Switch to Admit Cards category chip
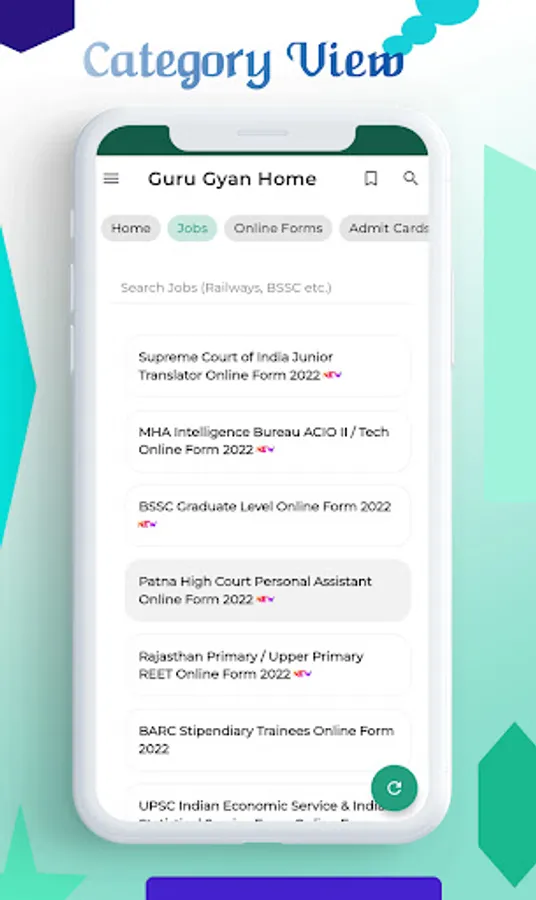The image size is (536, 900). (384, 228)
